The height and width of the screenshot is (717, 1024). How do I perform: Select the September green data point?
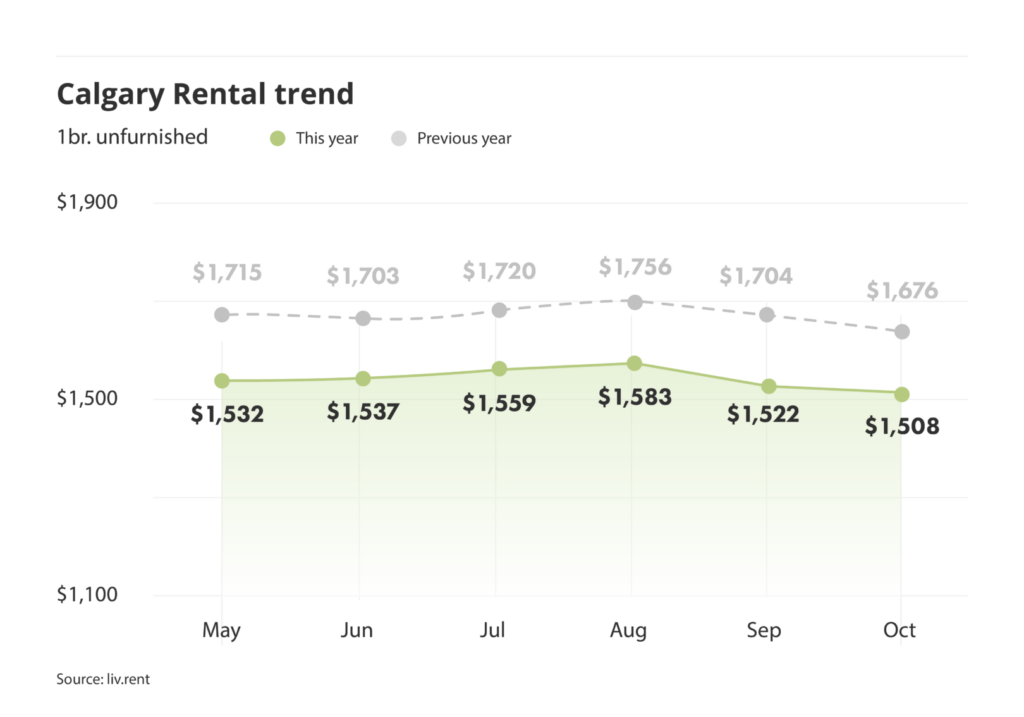(x=767, y=386)
